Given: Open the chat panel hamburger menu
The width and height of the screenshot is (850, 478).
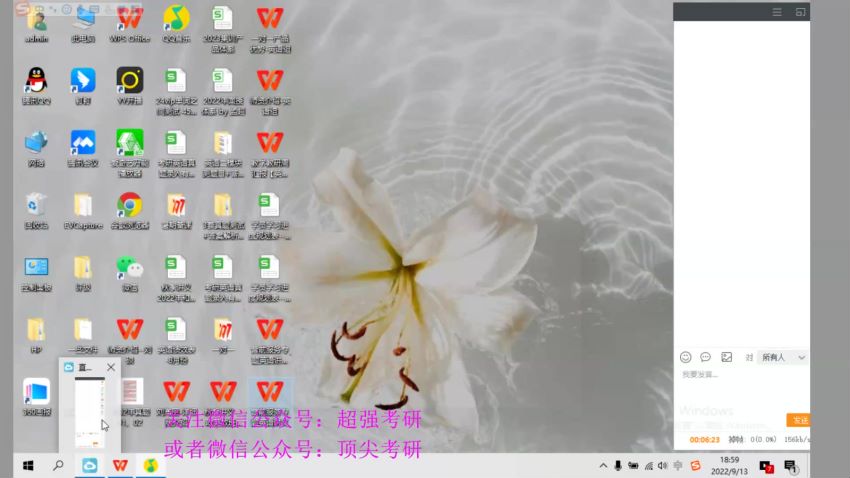Looking at the screenshot, I should [x=777, y=12].
